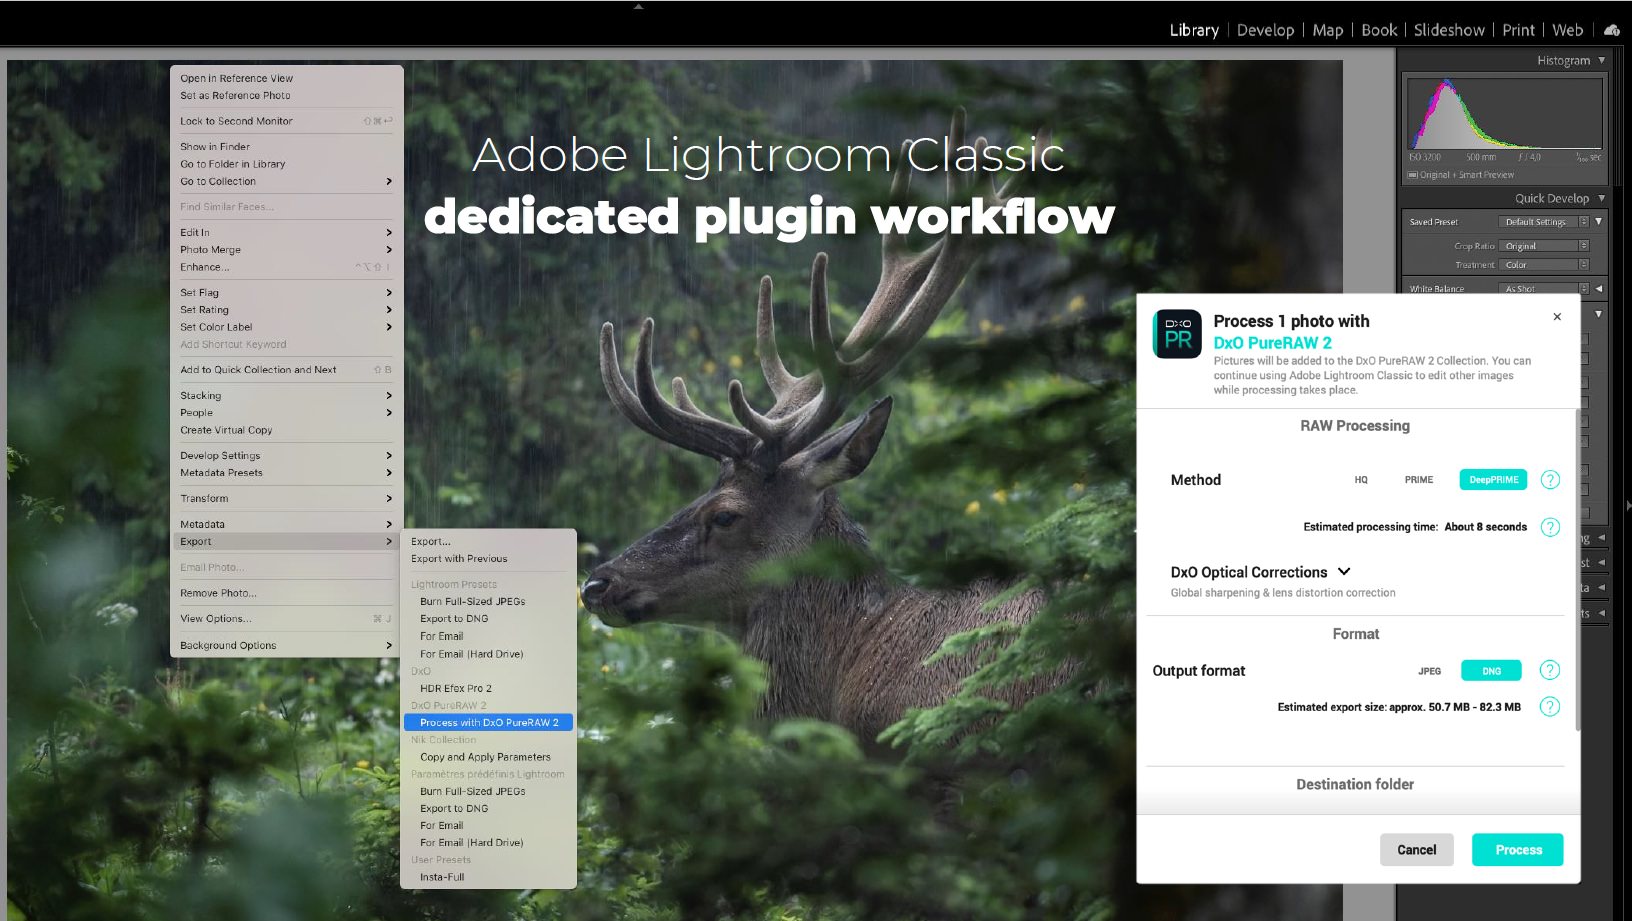Open the Stacking submenu
1632x921 pixels.
(286, 396)
